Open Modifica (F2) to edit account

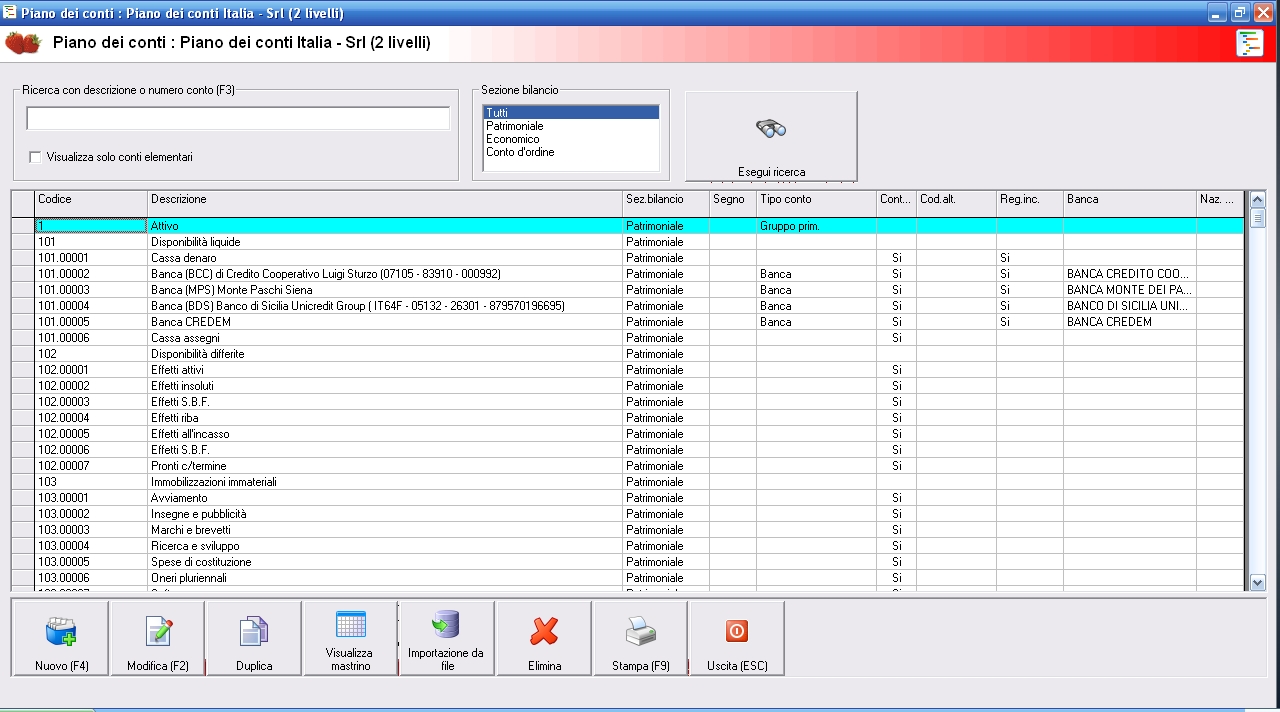[158, 638]
